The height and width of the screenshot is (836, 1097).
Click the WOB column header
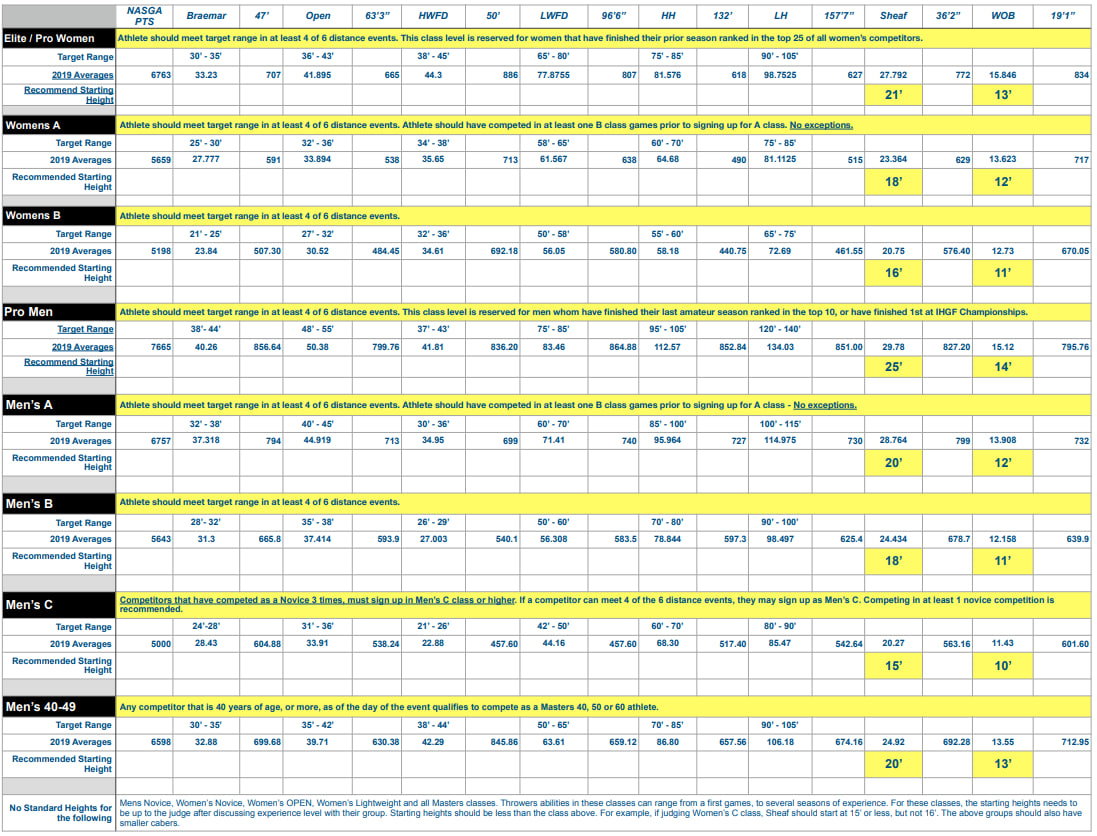click(x=1003, y=16)
